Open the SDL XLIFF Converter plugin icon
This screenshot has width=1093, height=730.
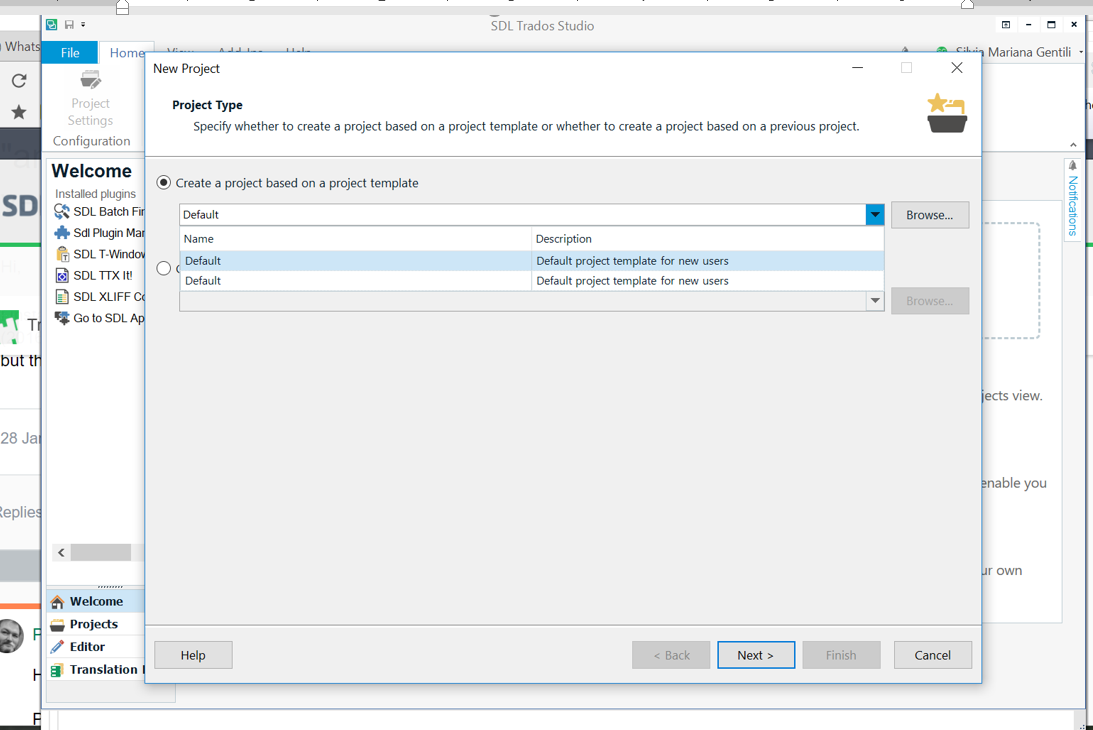[x=62, y=296]
